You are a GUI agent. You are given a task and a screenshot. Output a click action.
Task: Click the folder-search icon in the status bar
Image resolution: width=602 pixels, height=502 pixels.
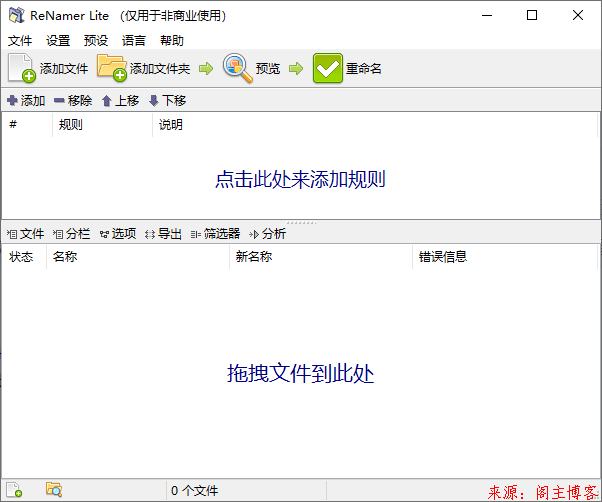54,490
